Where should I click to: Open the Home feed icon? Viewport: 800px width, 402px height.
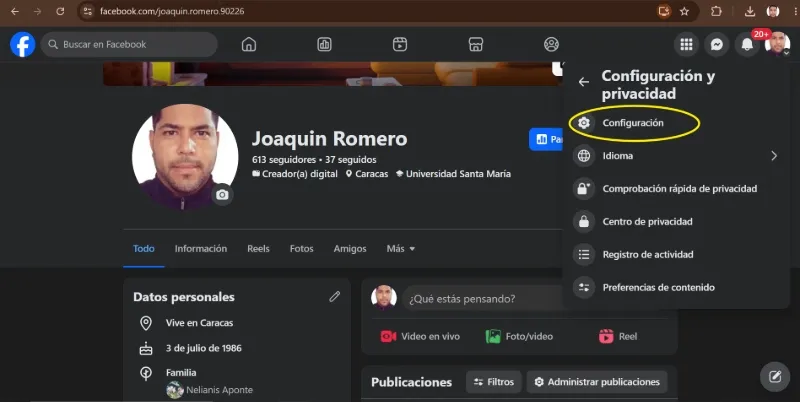pos(248,44)
